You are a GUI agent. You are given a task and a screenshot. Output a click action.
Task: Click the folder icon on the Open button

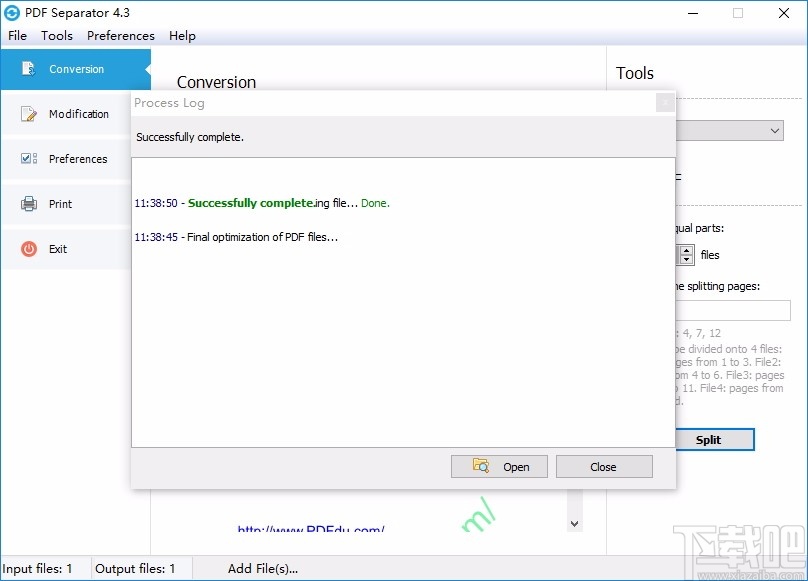480,466
